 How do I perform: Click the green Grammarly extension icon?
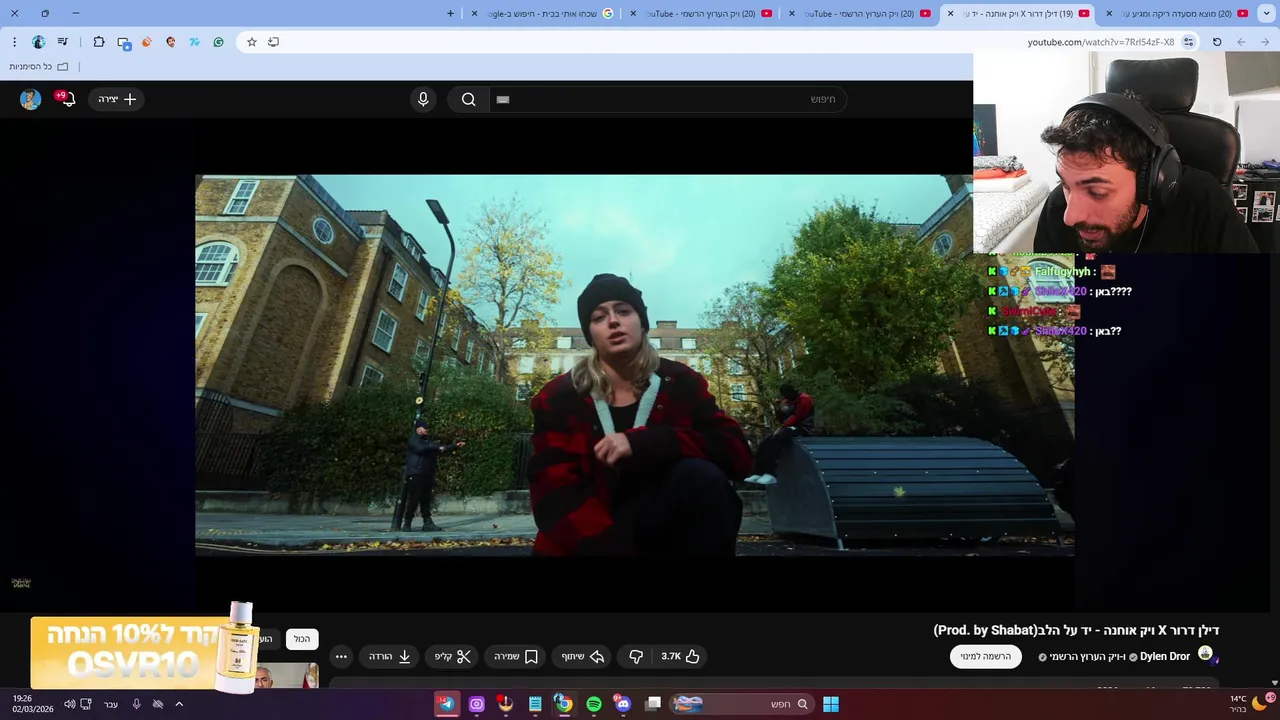(x=218, y=42)
